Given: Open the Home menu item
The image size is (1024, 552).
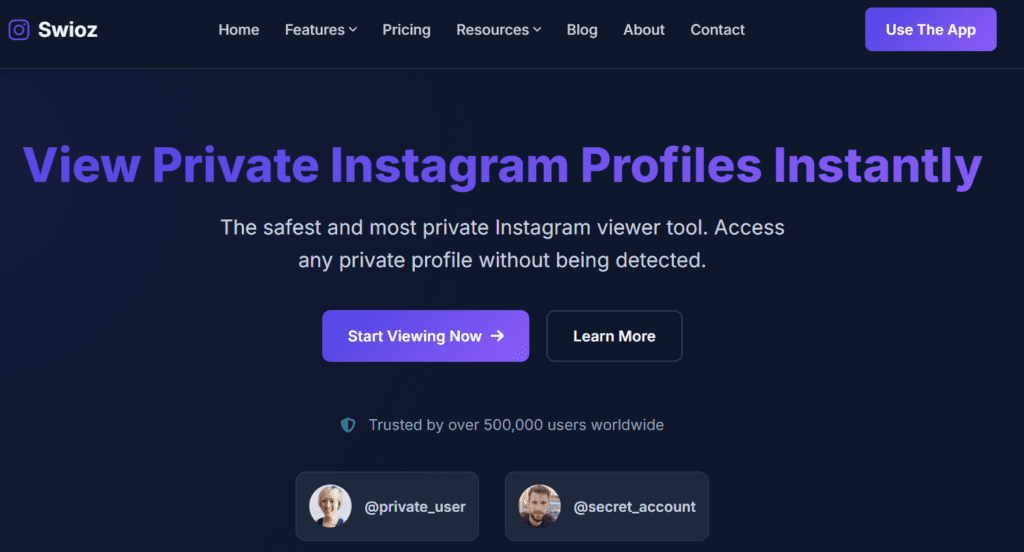Looking at the screenshot, I should 239,30.
